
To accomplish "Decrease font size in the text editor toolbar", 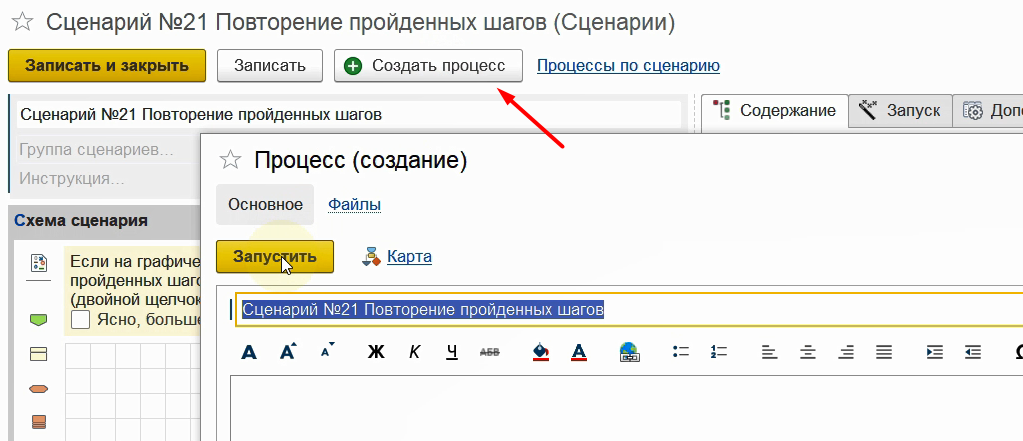I will (x=327, y=350).
